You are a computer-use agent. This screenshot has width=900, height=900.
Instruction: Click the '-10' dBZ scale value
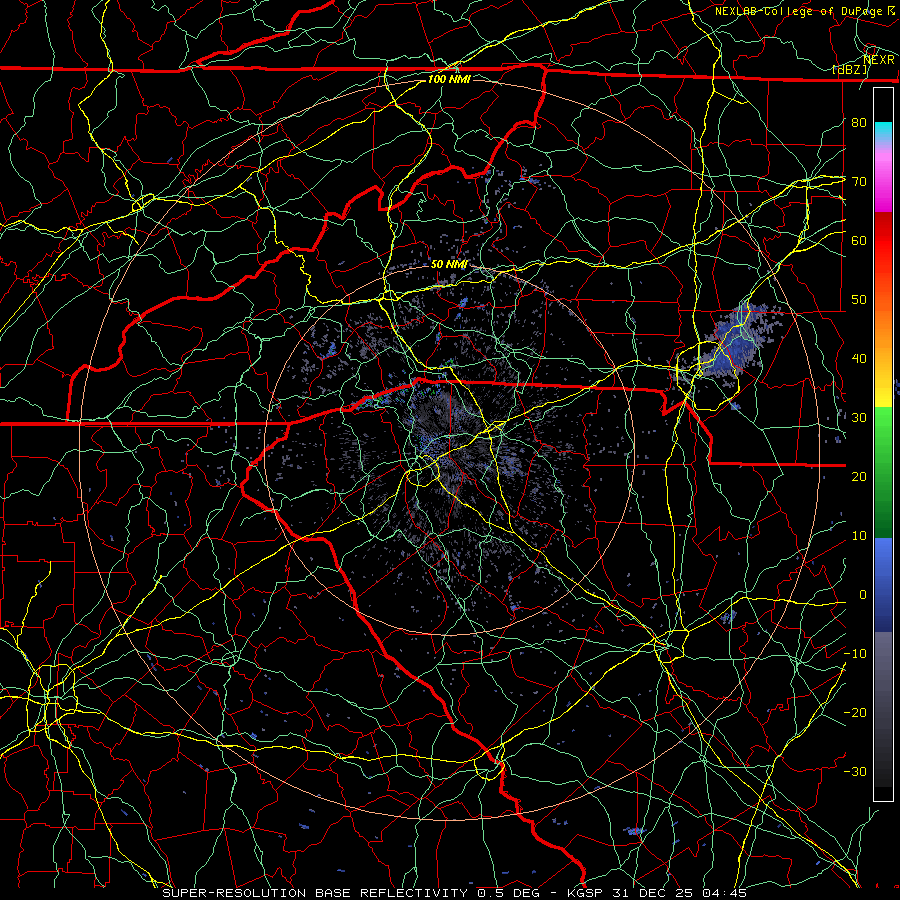click(855, 654)
